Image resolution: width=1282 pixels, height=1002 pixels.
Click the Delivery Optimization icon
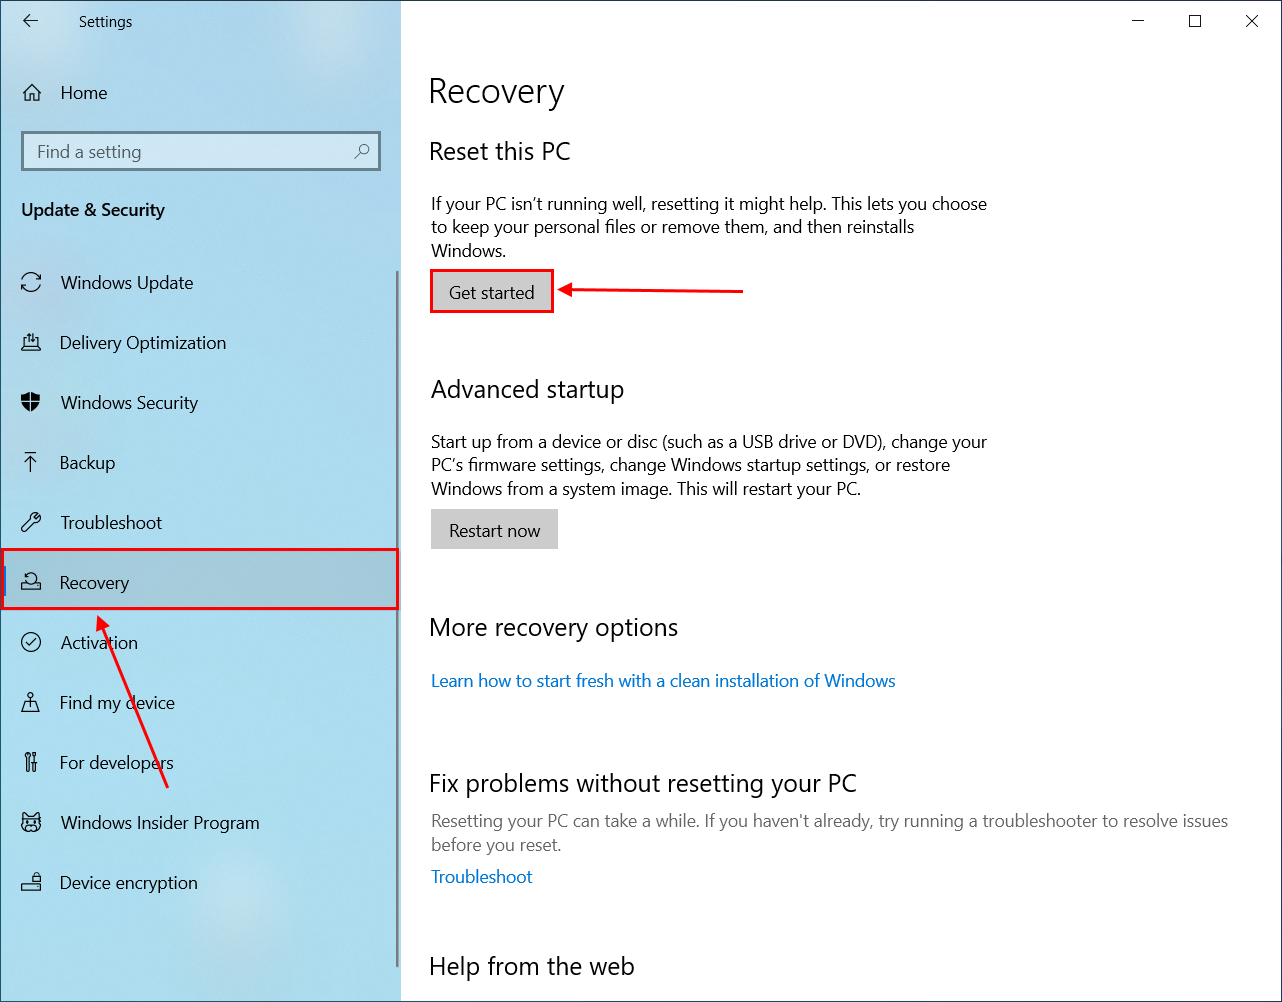coord(31,343)
